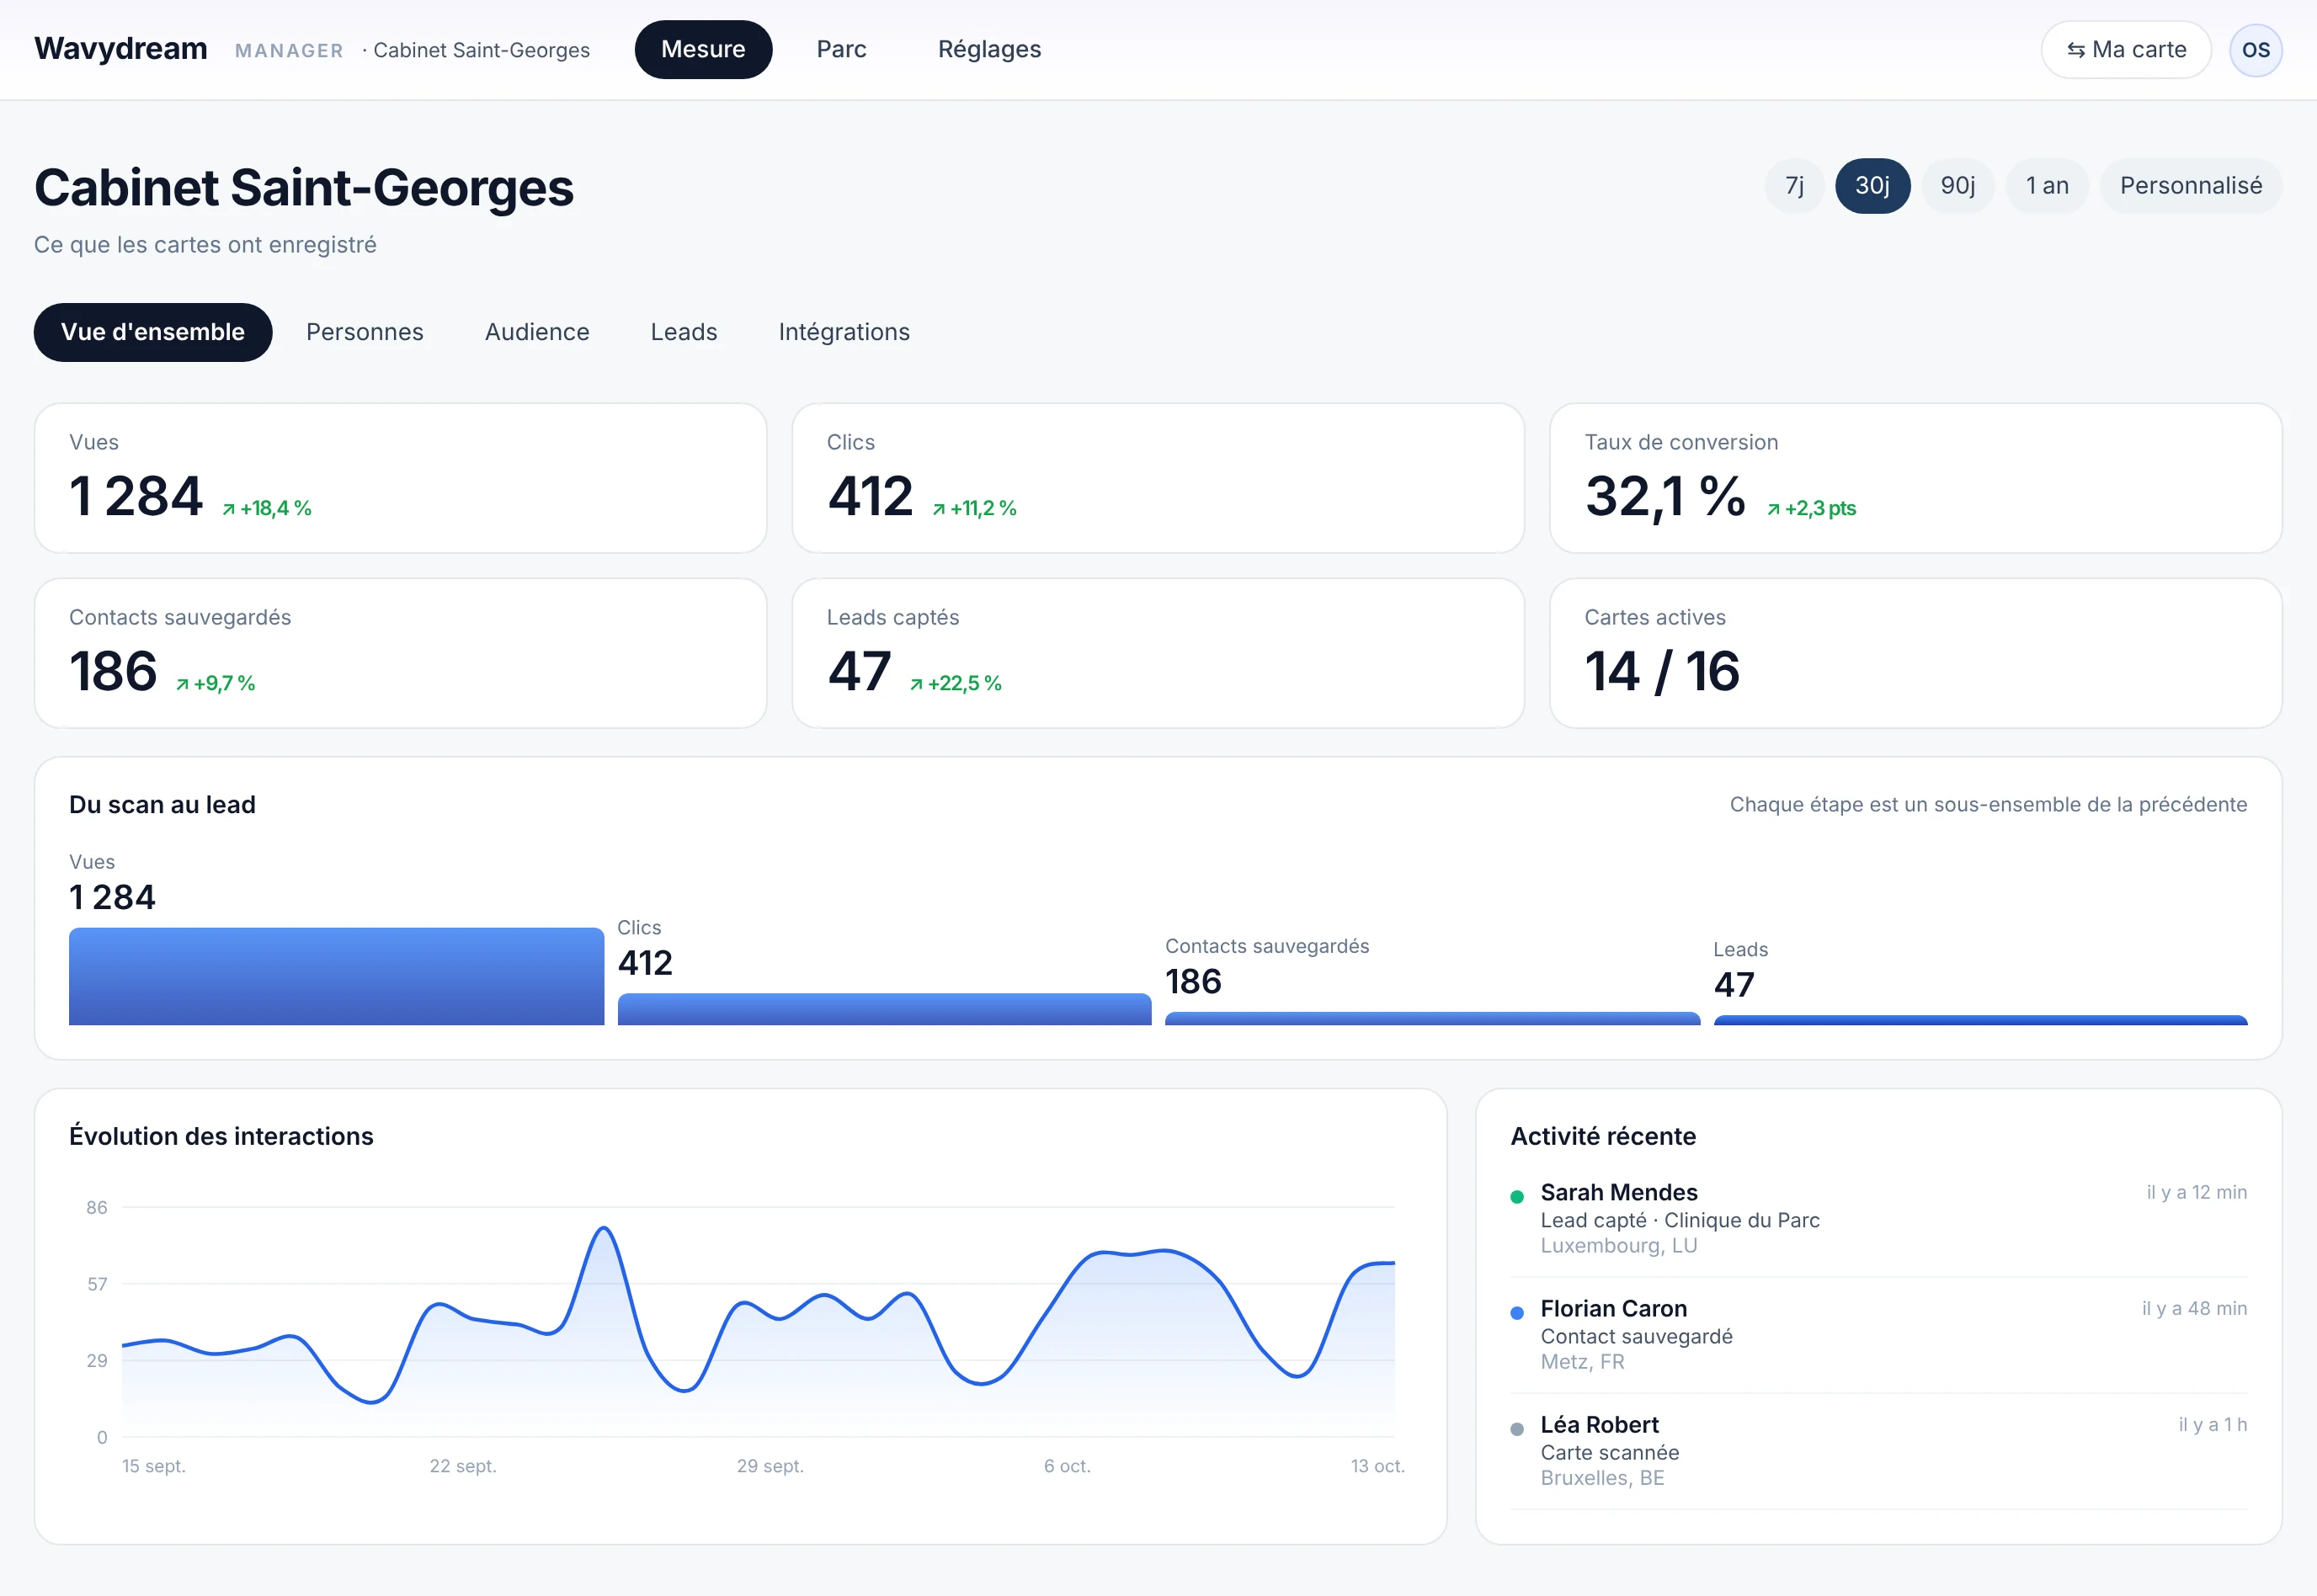Image resolution: width=2317 pixels, height=1596 pixels.
Task: Click the Évolution des interactions chart title
Action: [x=221, y=1136]
